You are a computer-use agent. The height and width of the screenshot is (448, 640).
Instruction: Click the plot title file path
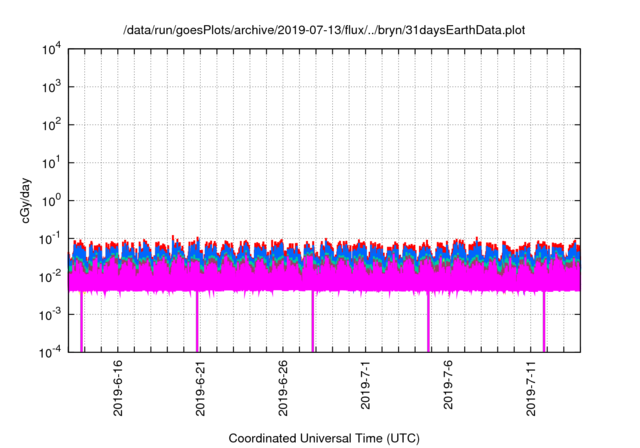(x=323, y=31)
